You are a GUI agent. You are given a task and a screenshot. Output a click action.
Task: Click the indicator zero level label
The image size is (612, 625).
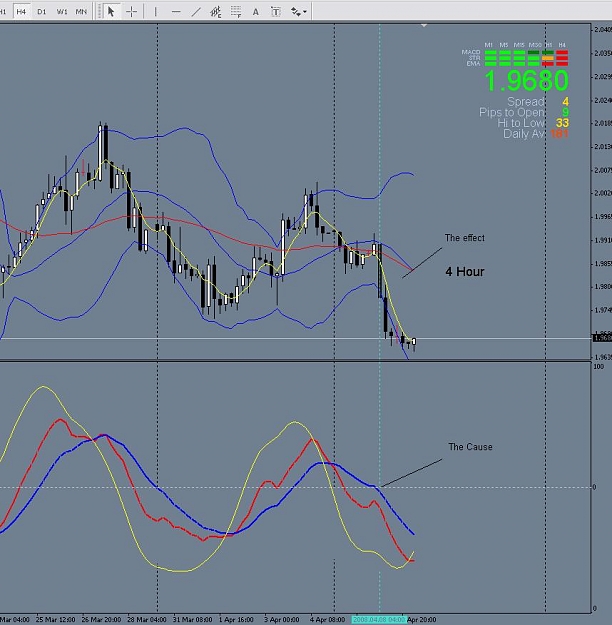[x=594, y=487]
